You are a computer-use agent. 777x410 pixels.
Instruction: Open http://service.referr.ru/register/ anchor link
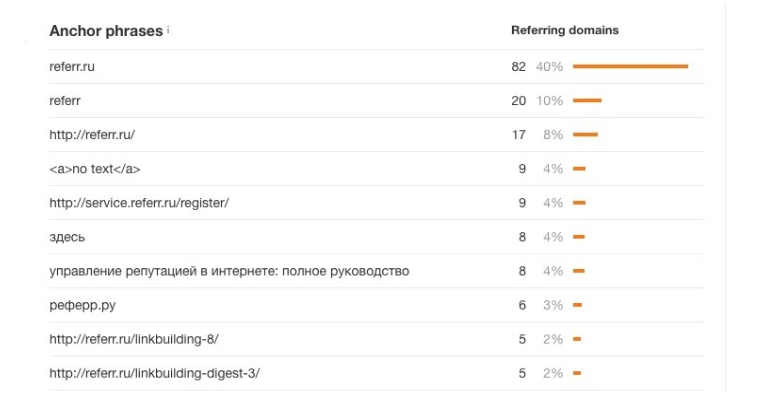[139, 203]
